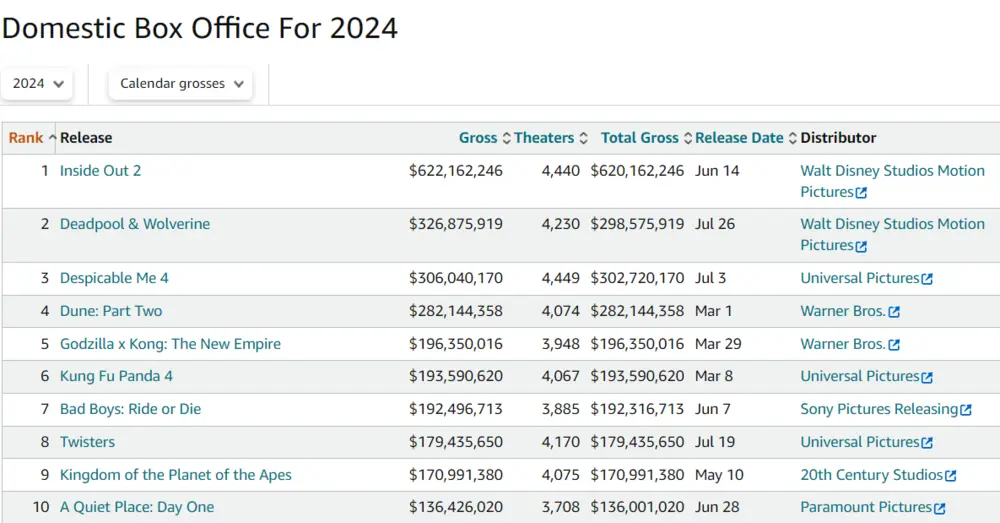Click external link icon next to 20th Century Studios

(951, 476)
